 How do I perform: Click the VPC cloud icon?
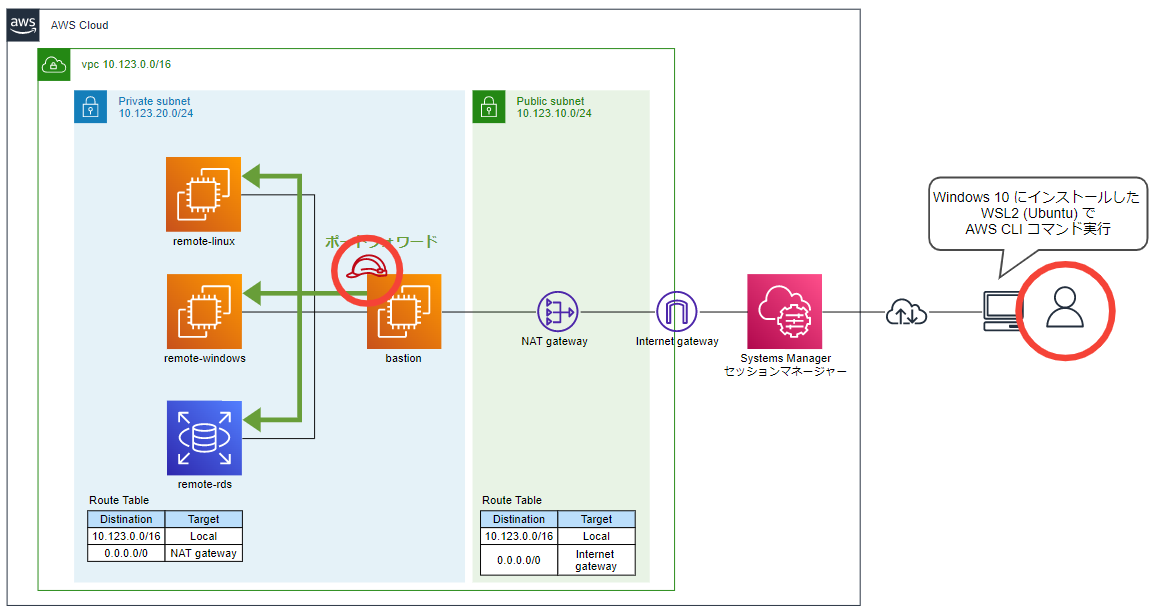point(54,65)
